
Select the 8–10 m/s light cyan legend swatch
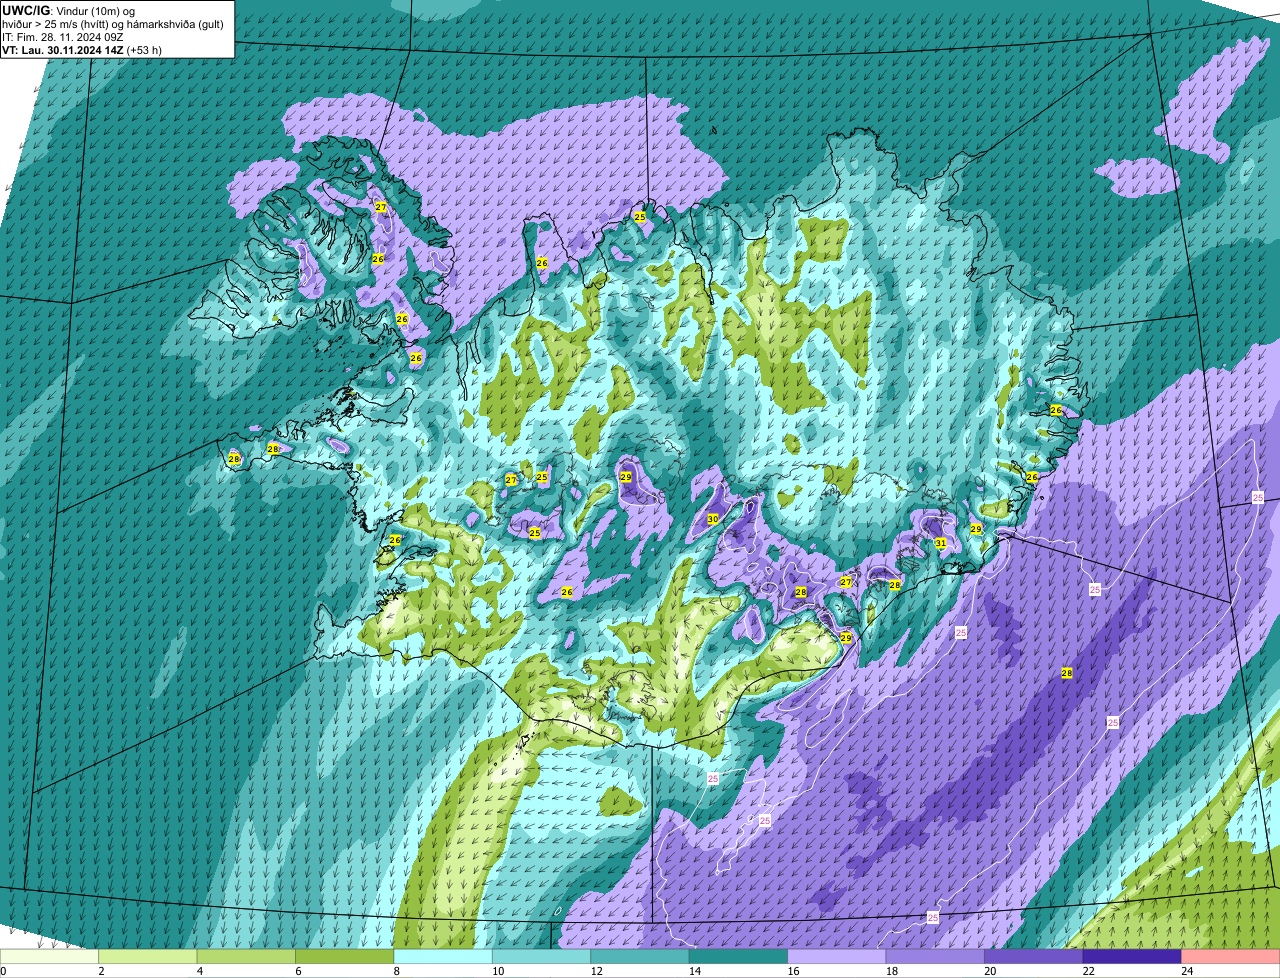443,956
